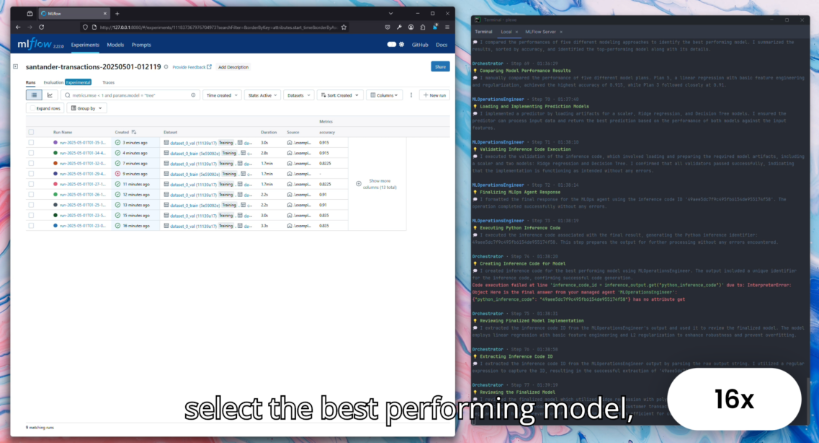Viewport: 819px width, 443px height.
Task: Toggle the dark mode switch
Action: (x=392, y=44)
